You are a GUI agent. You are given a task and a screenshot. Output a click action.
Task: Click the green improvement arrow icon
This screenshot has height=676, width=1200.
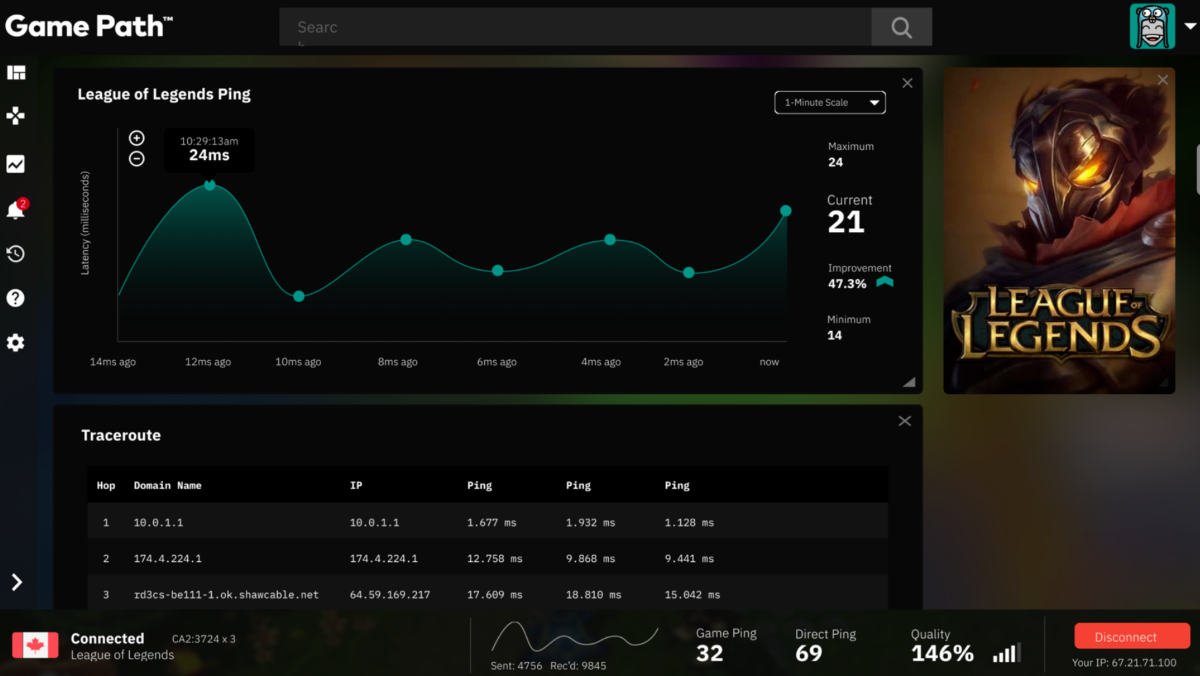pos(885,283)
